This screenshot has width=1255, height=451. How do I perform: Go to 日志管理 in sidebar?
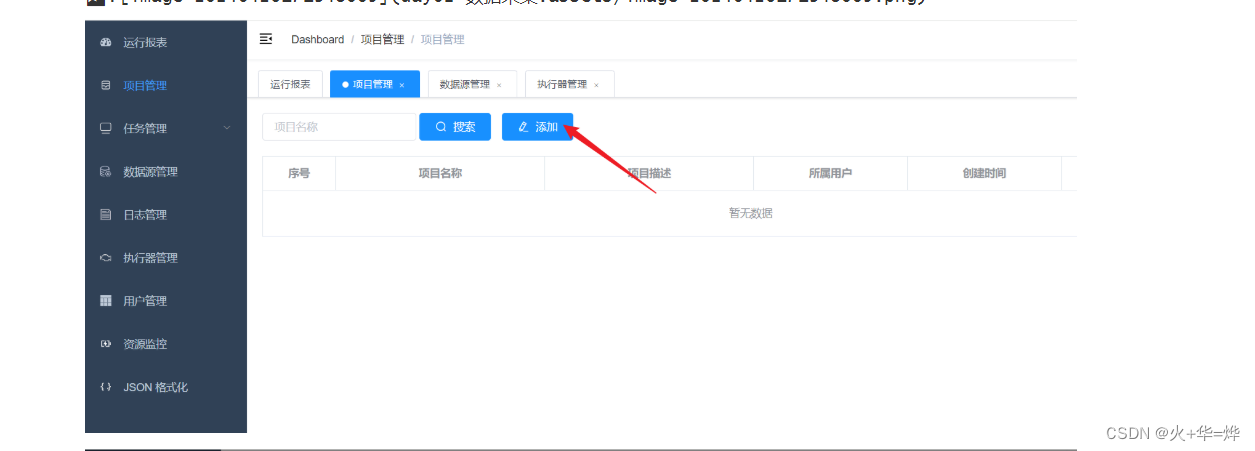tap(166, 215)
